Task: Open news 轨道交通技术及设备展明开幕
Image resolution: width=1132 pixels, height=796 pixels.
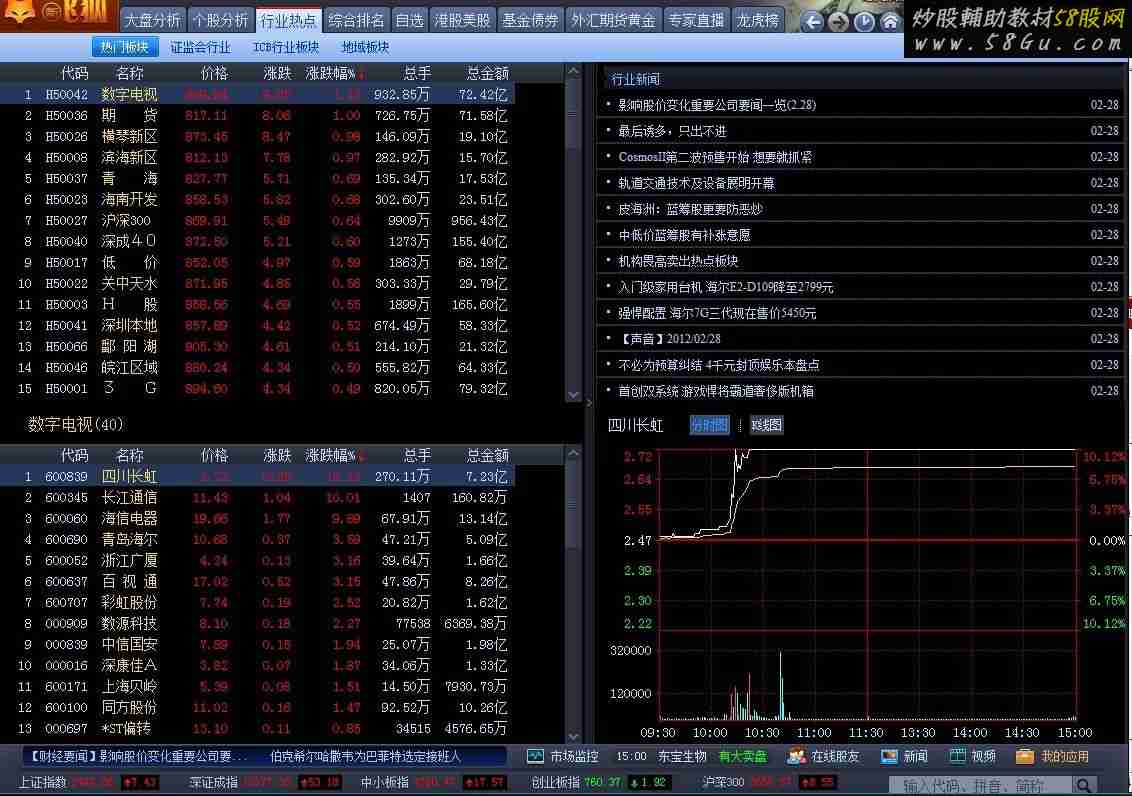Action: pos(696,183)
